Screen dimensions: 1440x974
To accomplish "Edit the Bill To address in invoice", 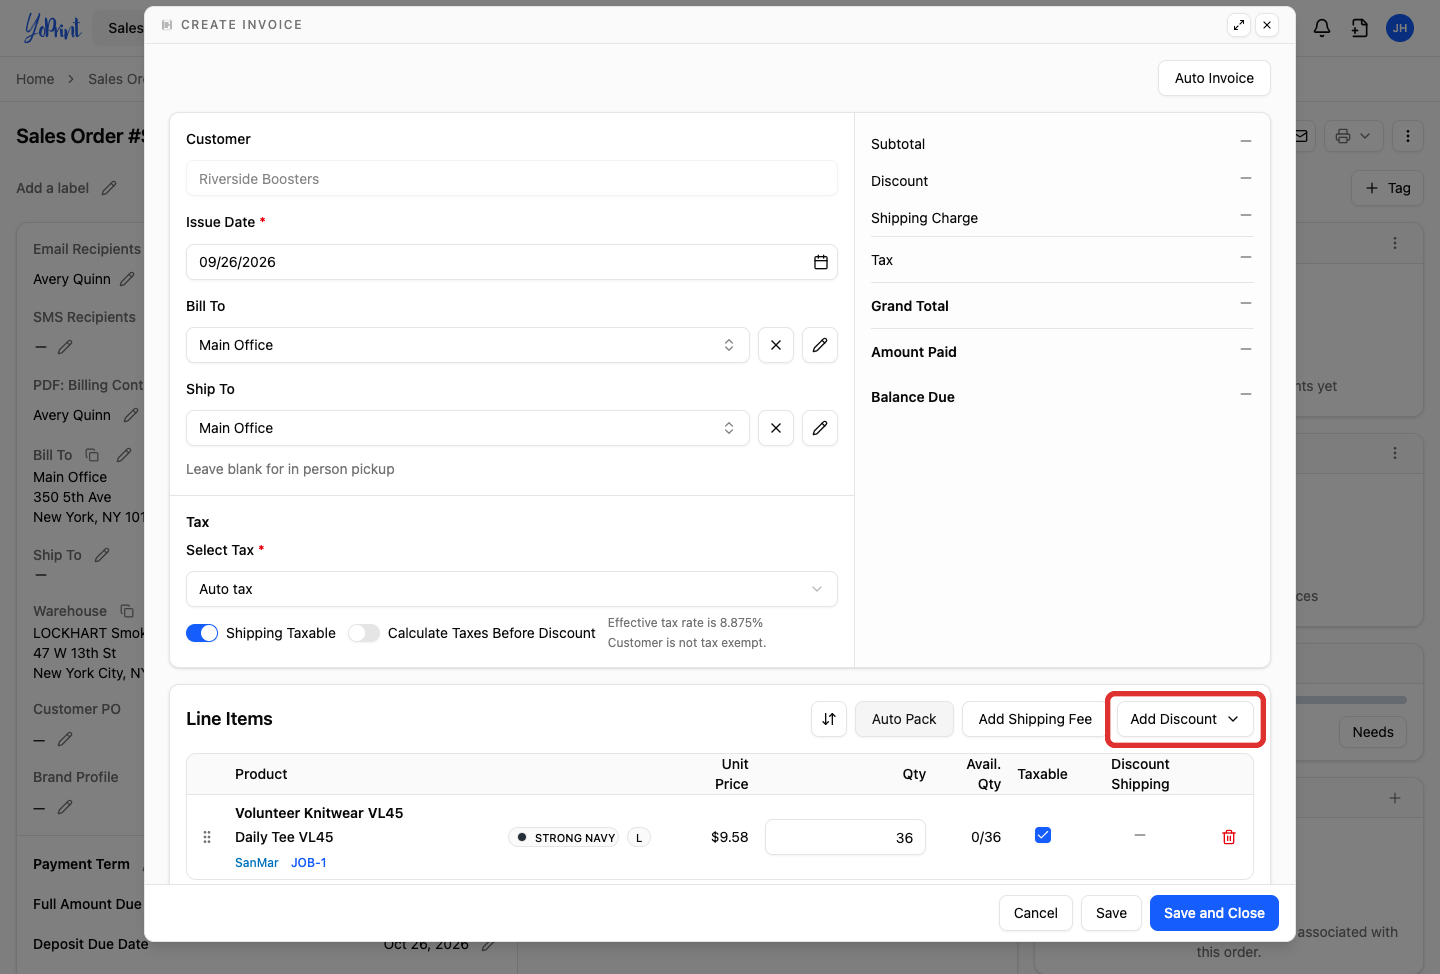I will pos(820,345).
